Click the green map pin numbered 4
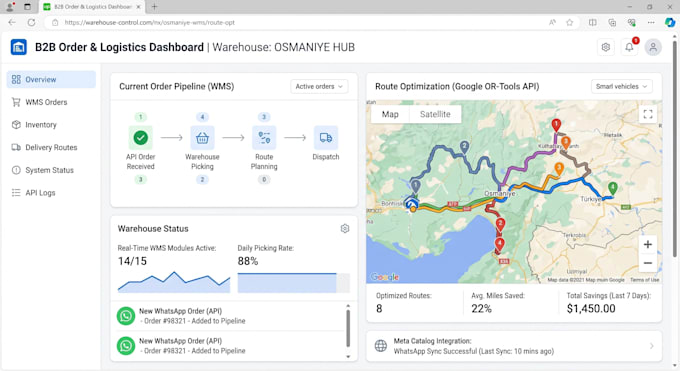 pyautogui.click(x=612, y=188)
